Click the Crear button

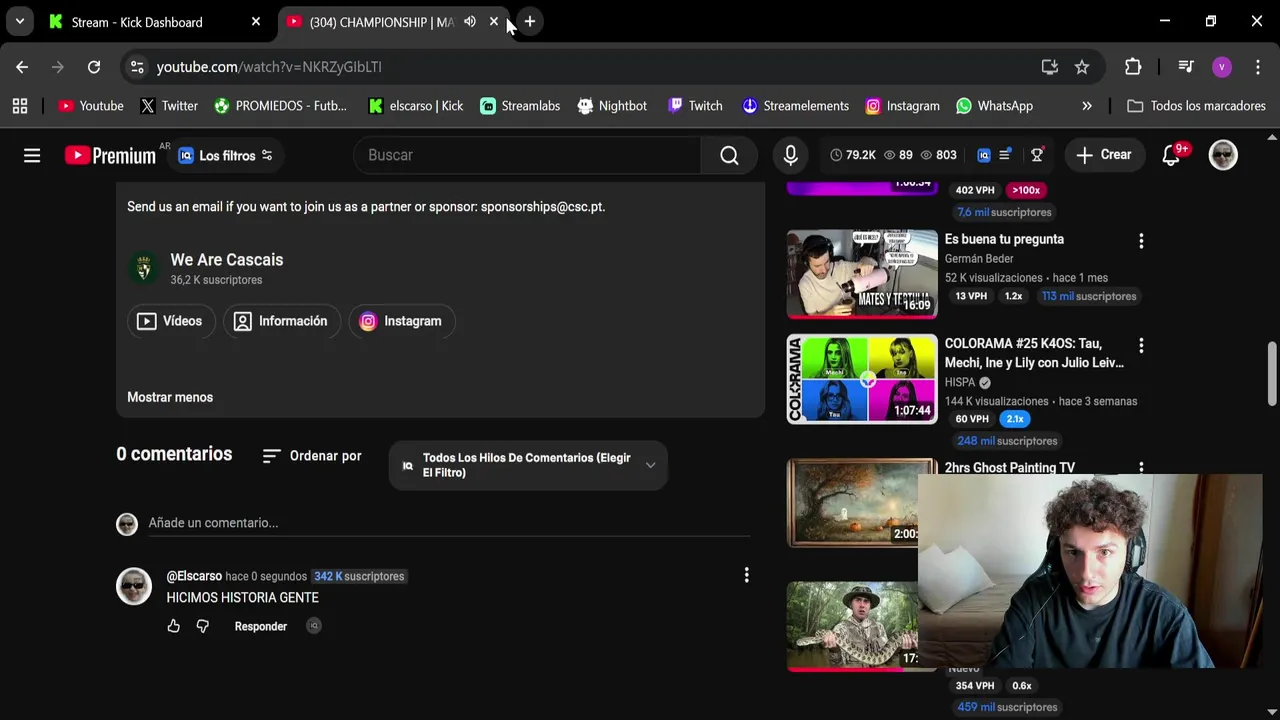1104,155
